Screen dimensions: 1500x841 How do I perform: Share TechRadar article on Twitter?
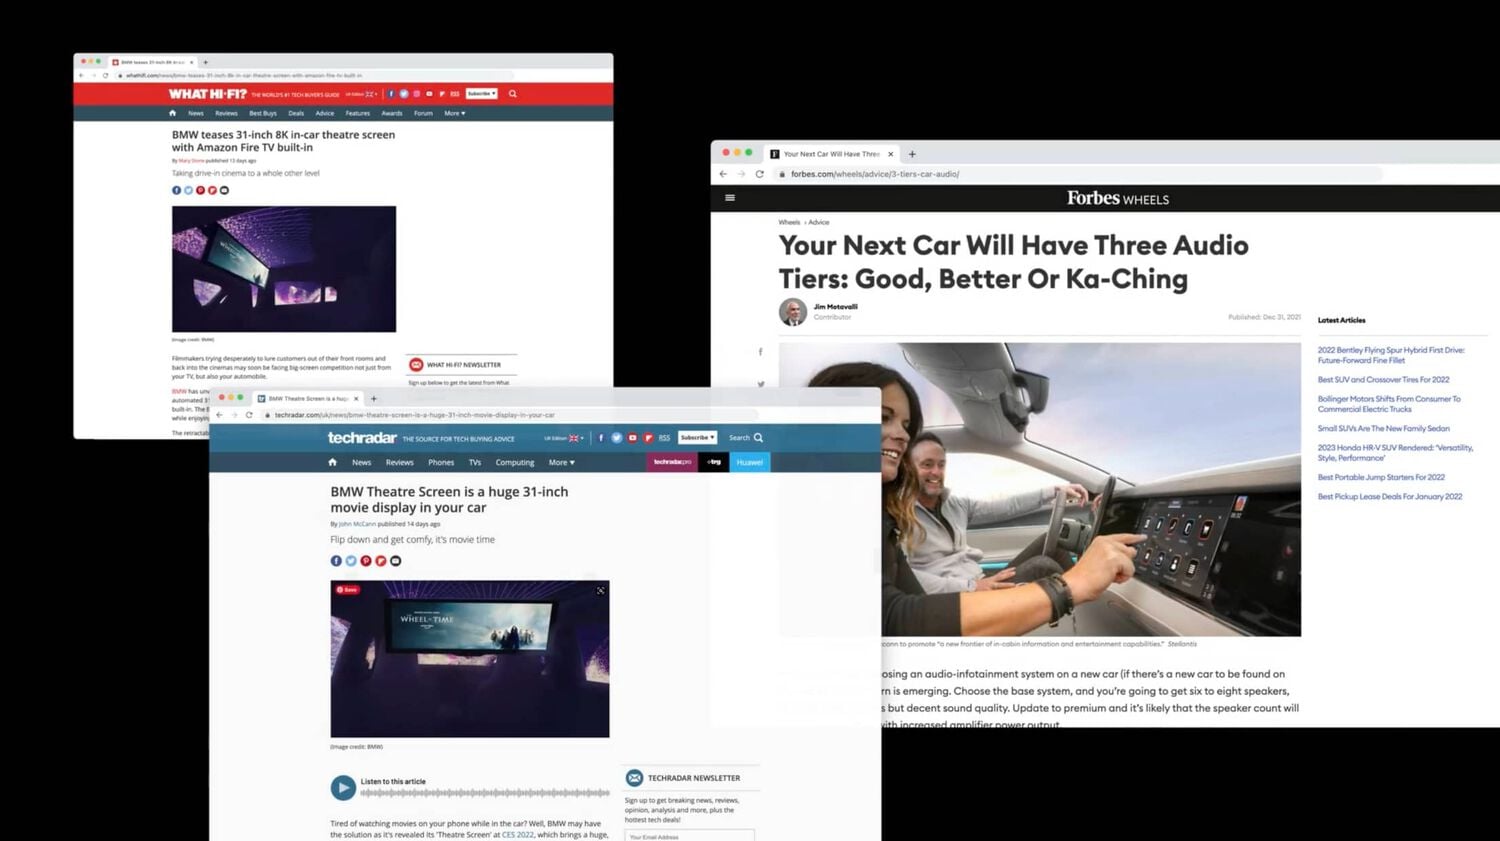click(351, 561)
